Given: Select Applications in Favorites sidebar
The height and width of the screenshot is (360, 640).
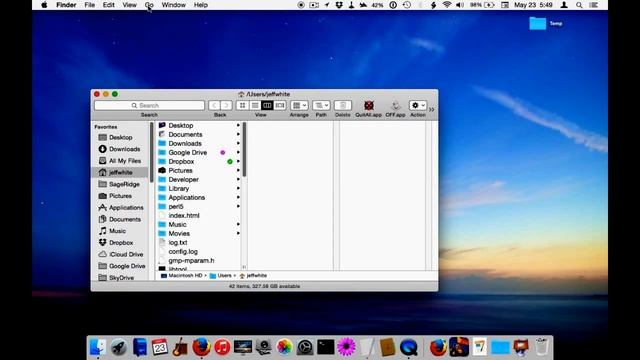Looking at the screenshot, I should tap(126, 207).
